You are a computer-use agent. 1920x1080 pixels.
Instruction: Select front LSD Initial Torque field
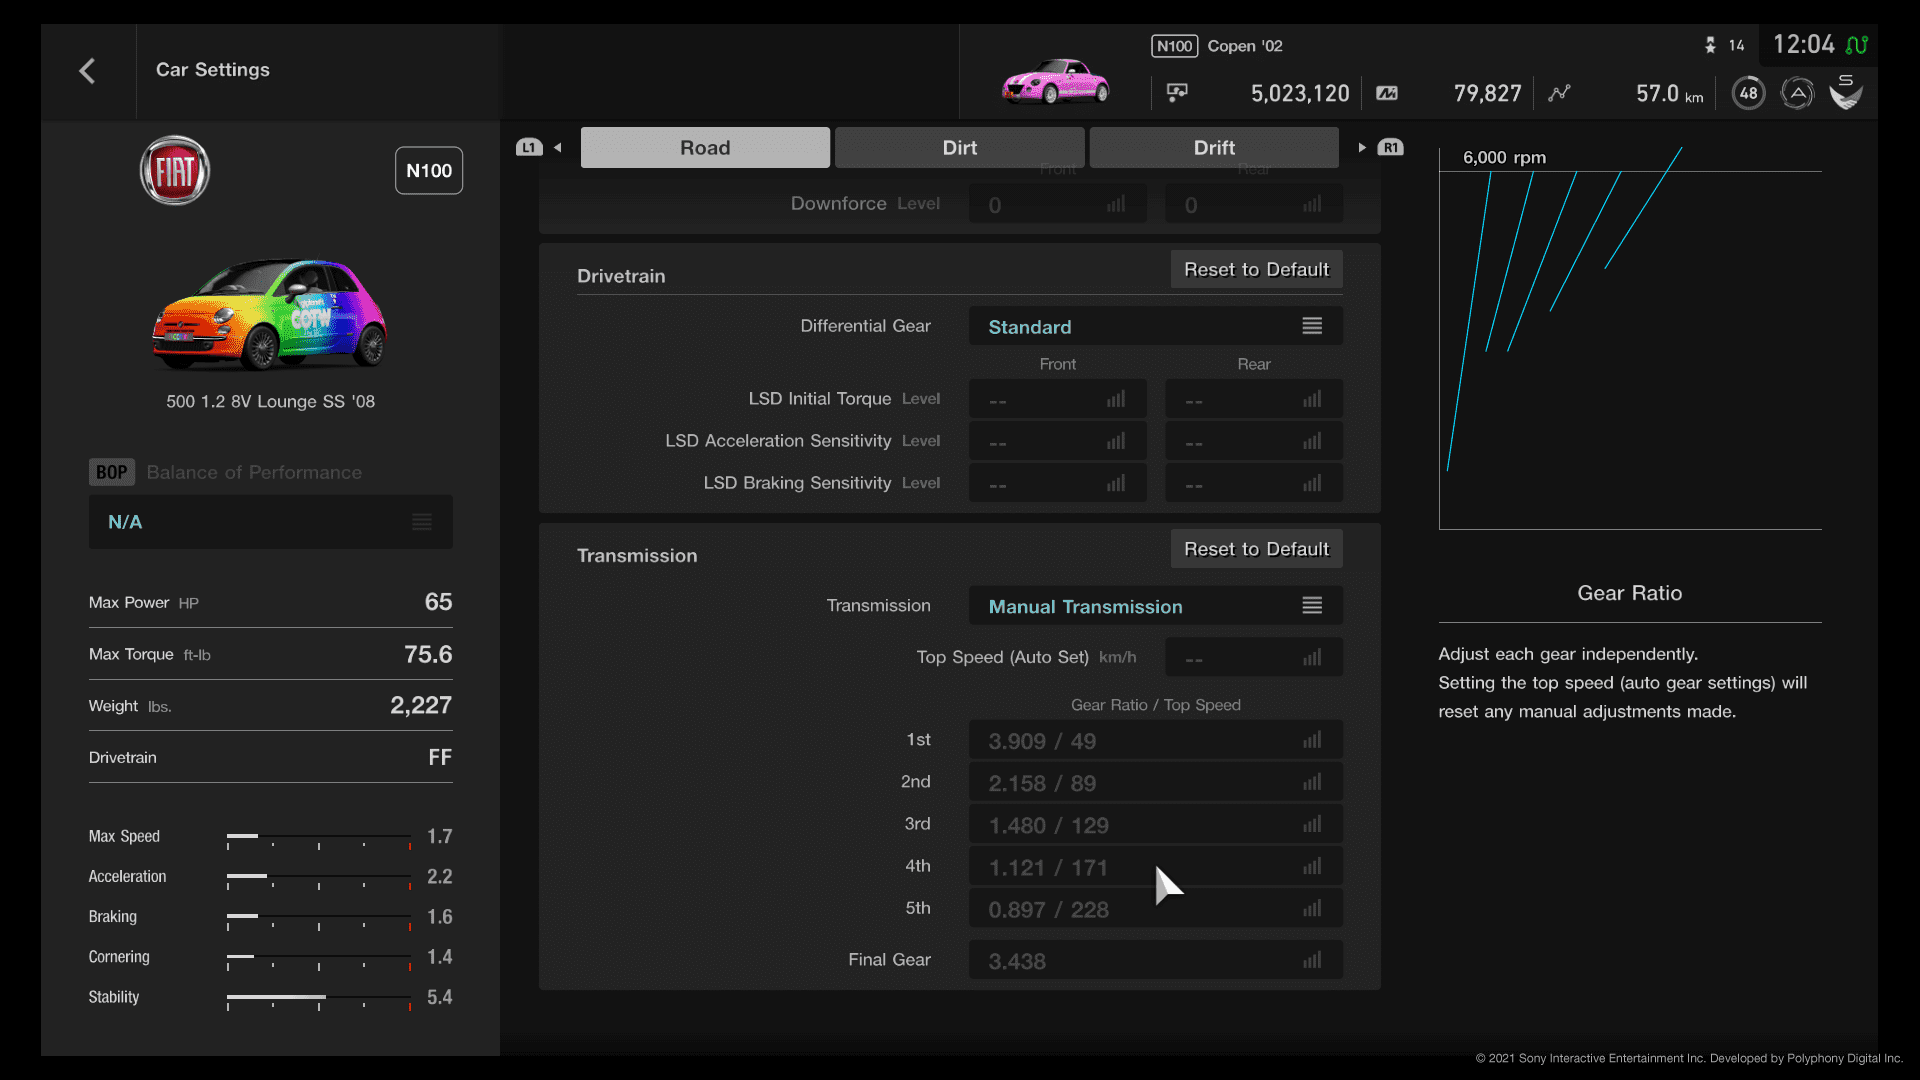click(1058, 399)
